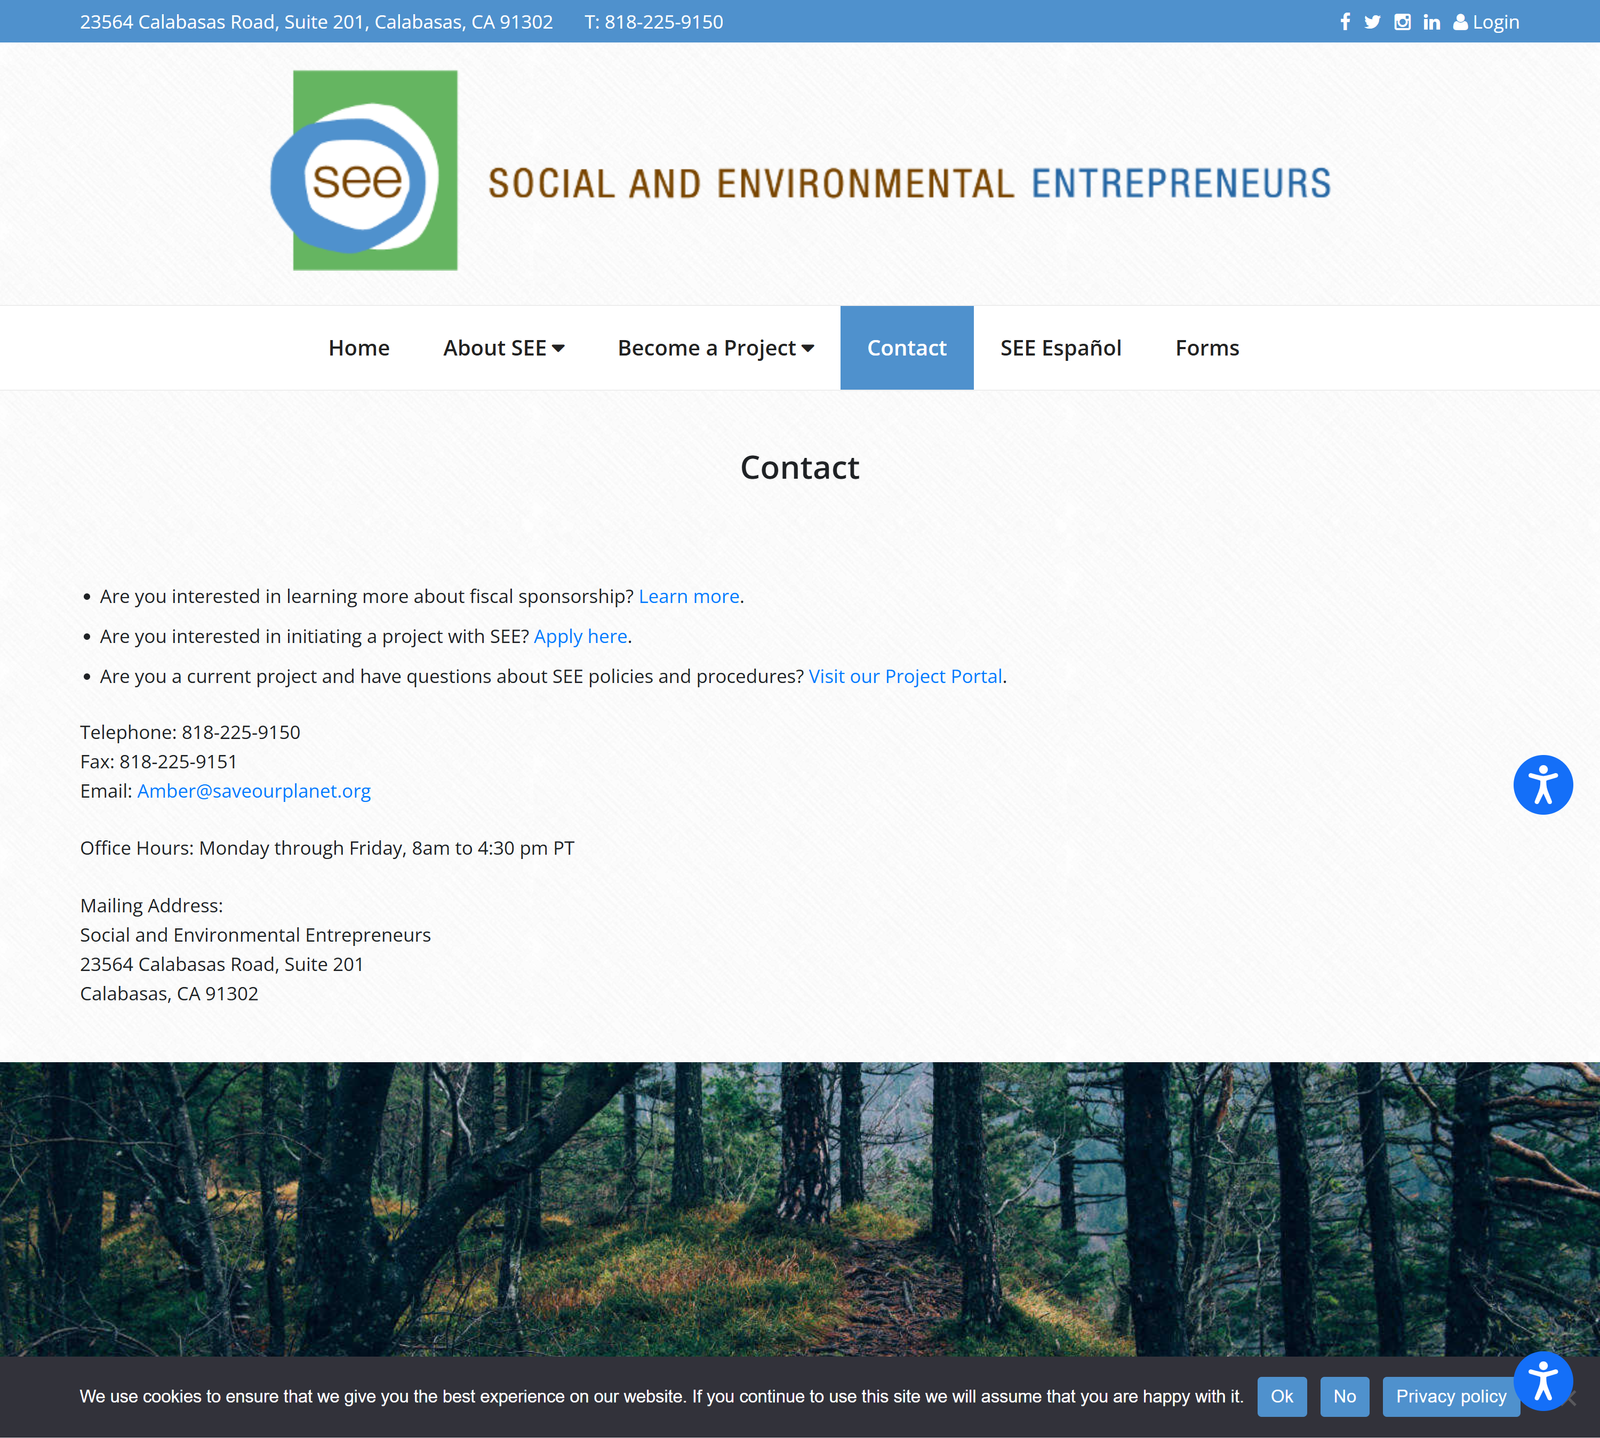
Task: Click the top bar address text
Action: [316, 22]
